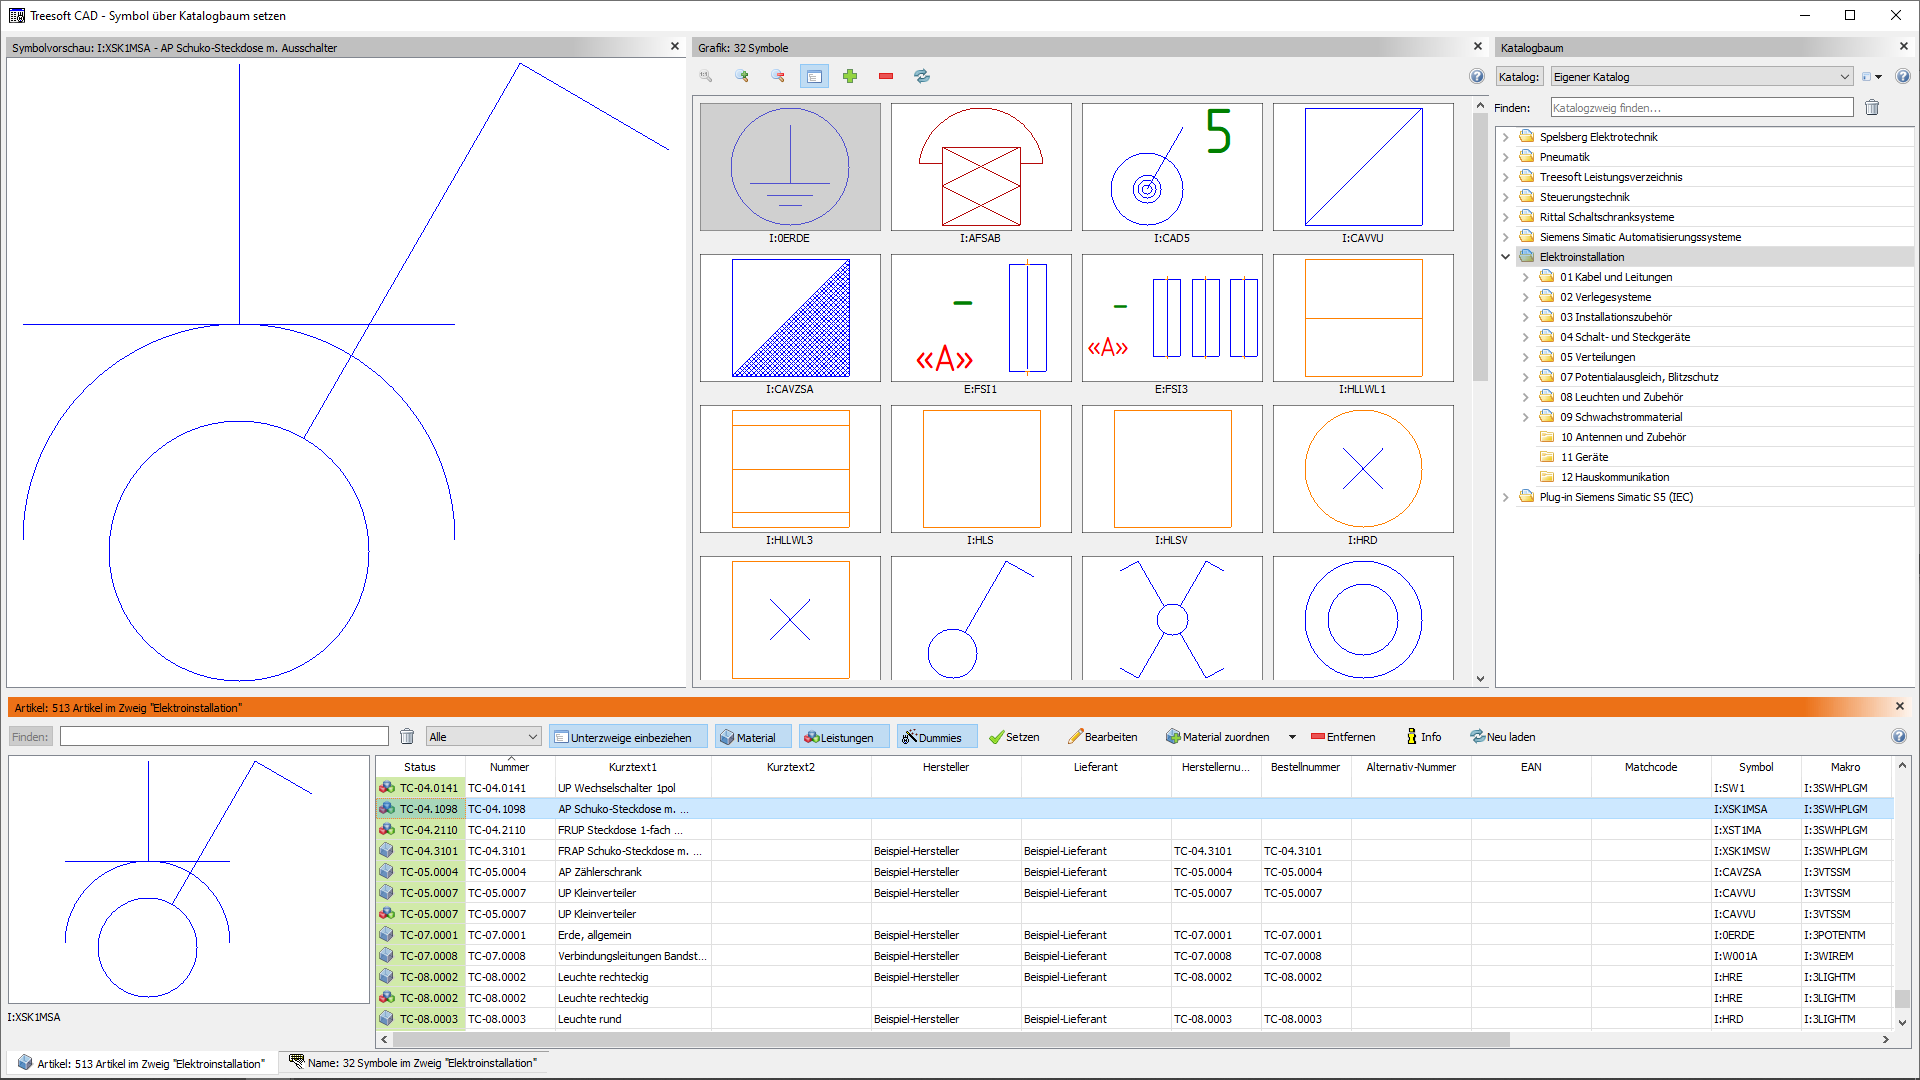Image resolution: width=1920 pixels, height=1080 pixels.
Task: Clear catalog search with trash icon
Action: 1872,108
